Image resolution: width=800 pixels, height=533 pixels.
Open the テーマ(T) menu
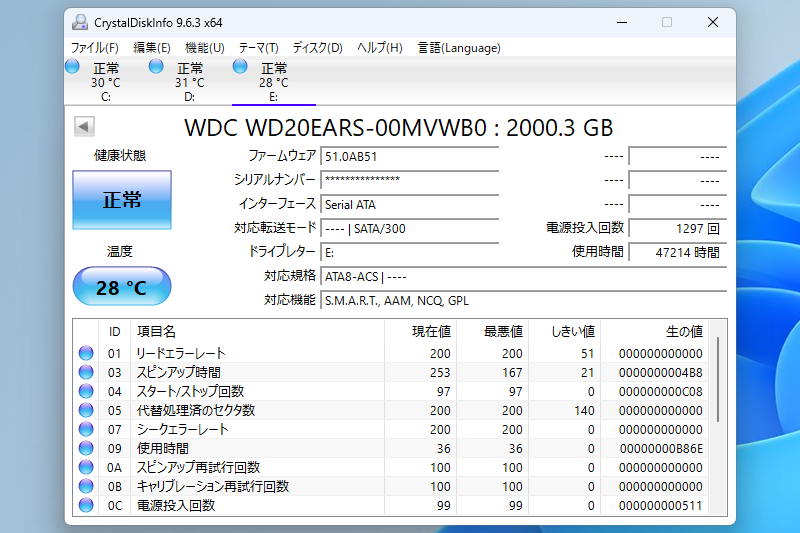tap(259, 48)
